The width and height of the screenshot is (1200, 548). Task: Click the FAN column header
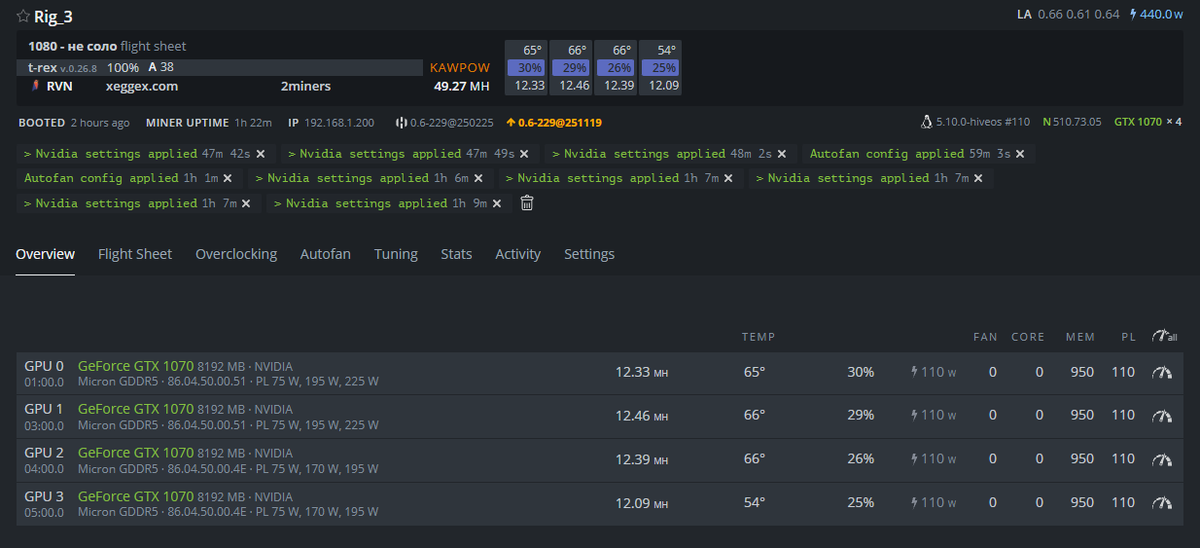point(985,337)
